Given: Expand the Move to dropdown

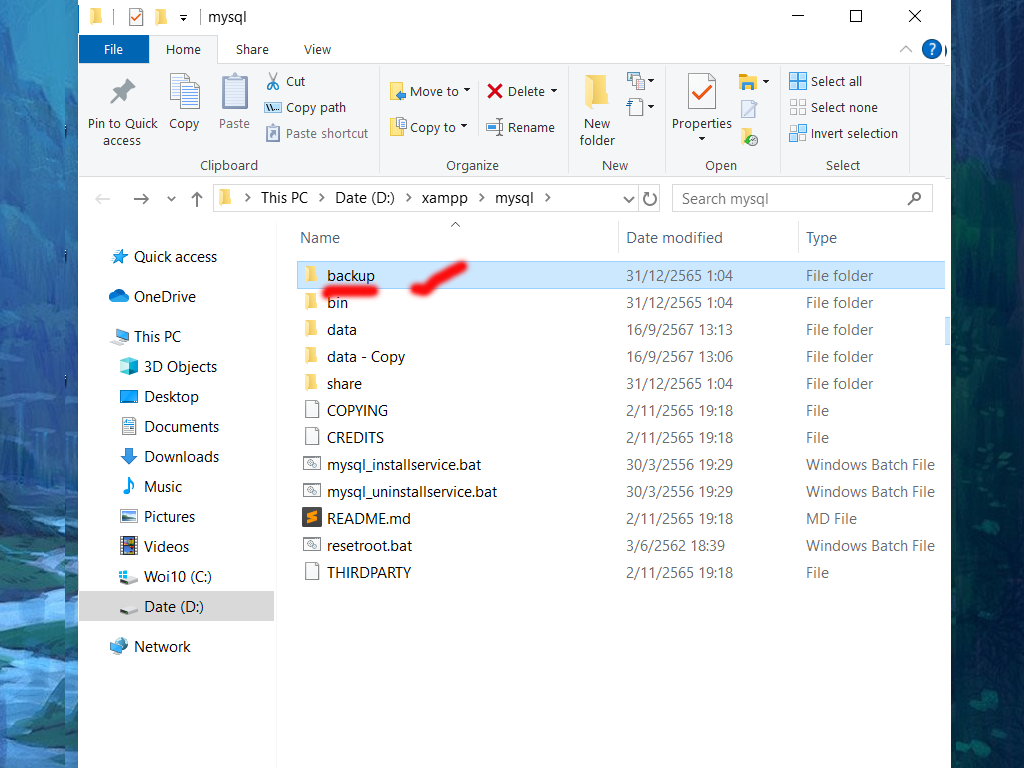Looking at the screenshot, I should (x=466, y=91).
